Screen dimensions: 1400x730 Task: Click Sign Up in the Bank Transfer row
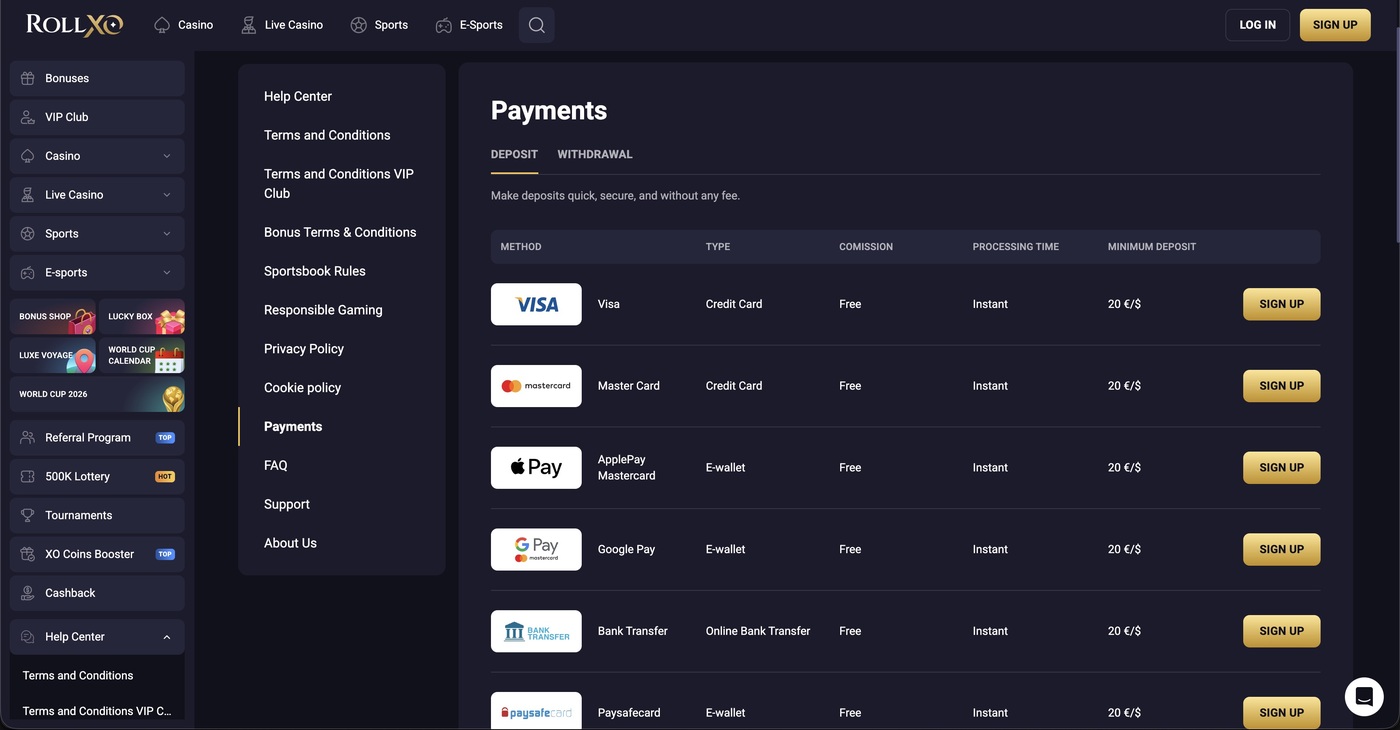(x=1281, y=631)
